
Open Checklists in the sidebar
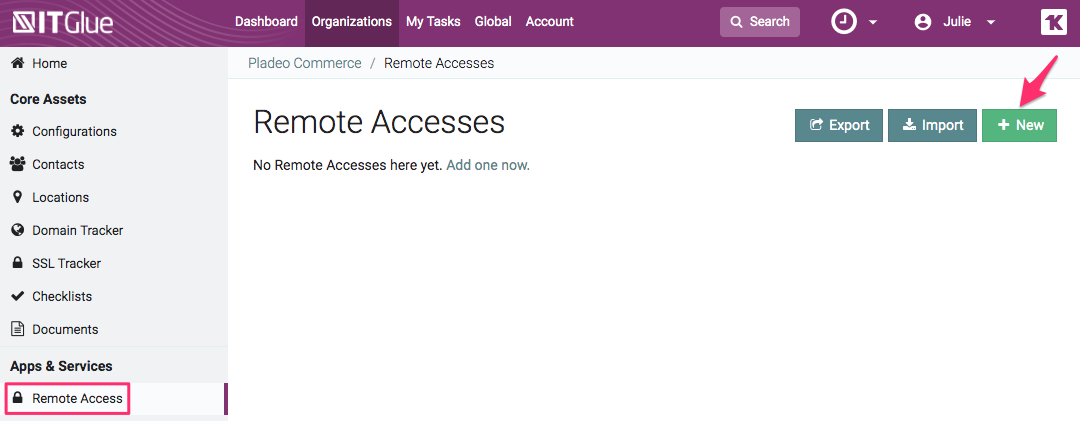coord(62,296)
